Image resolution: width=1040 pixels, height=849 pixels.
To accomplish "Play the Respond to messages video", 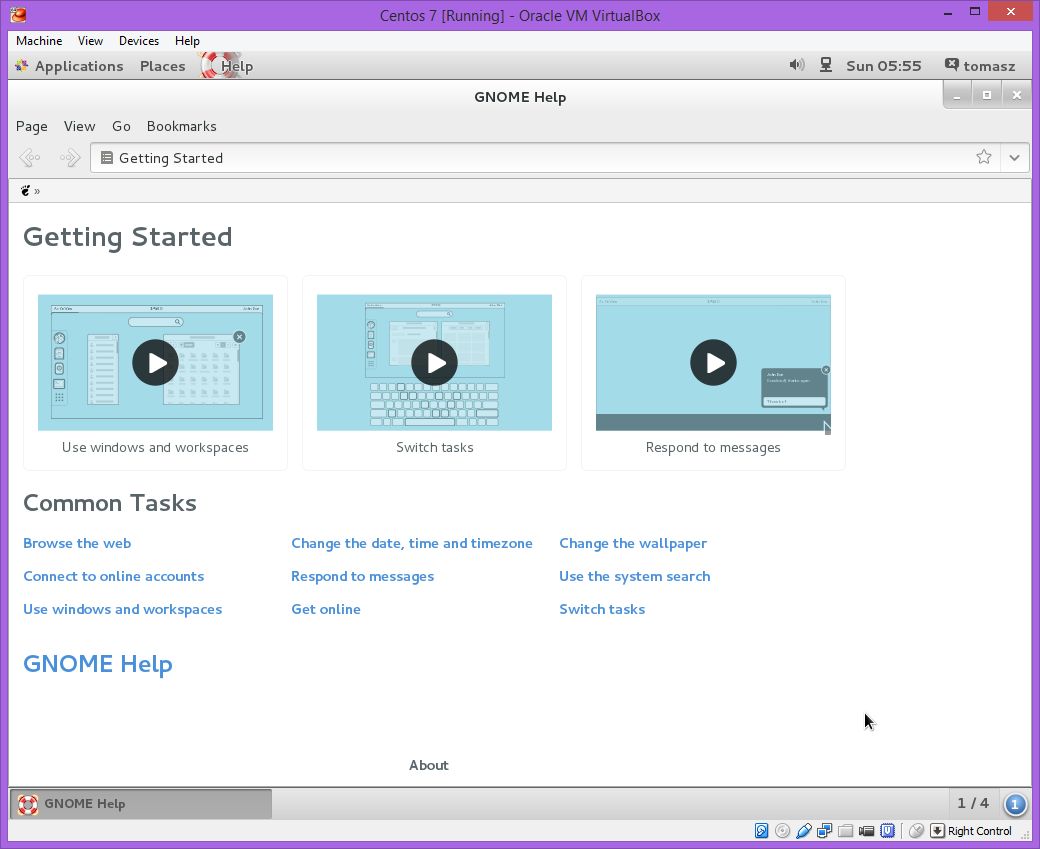I will coord(713,363).
